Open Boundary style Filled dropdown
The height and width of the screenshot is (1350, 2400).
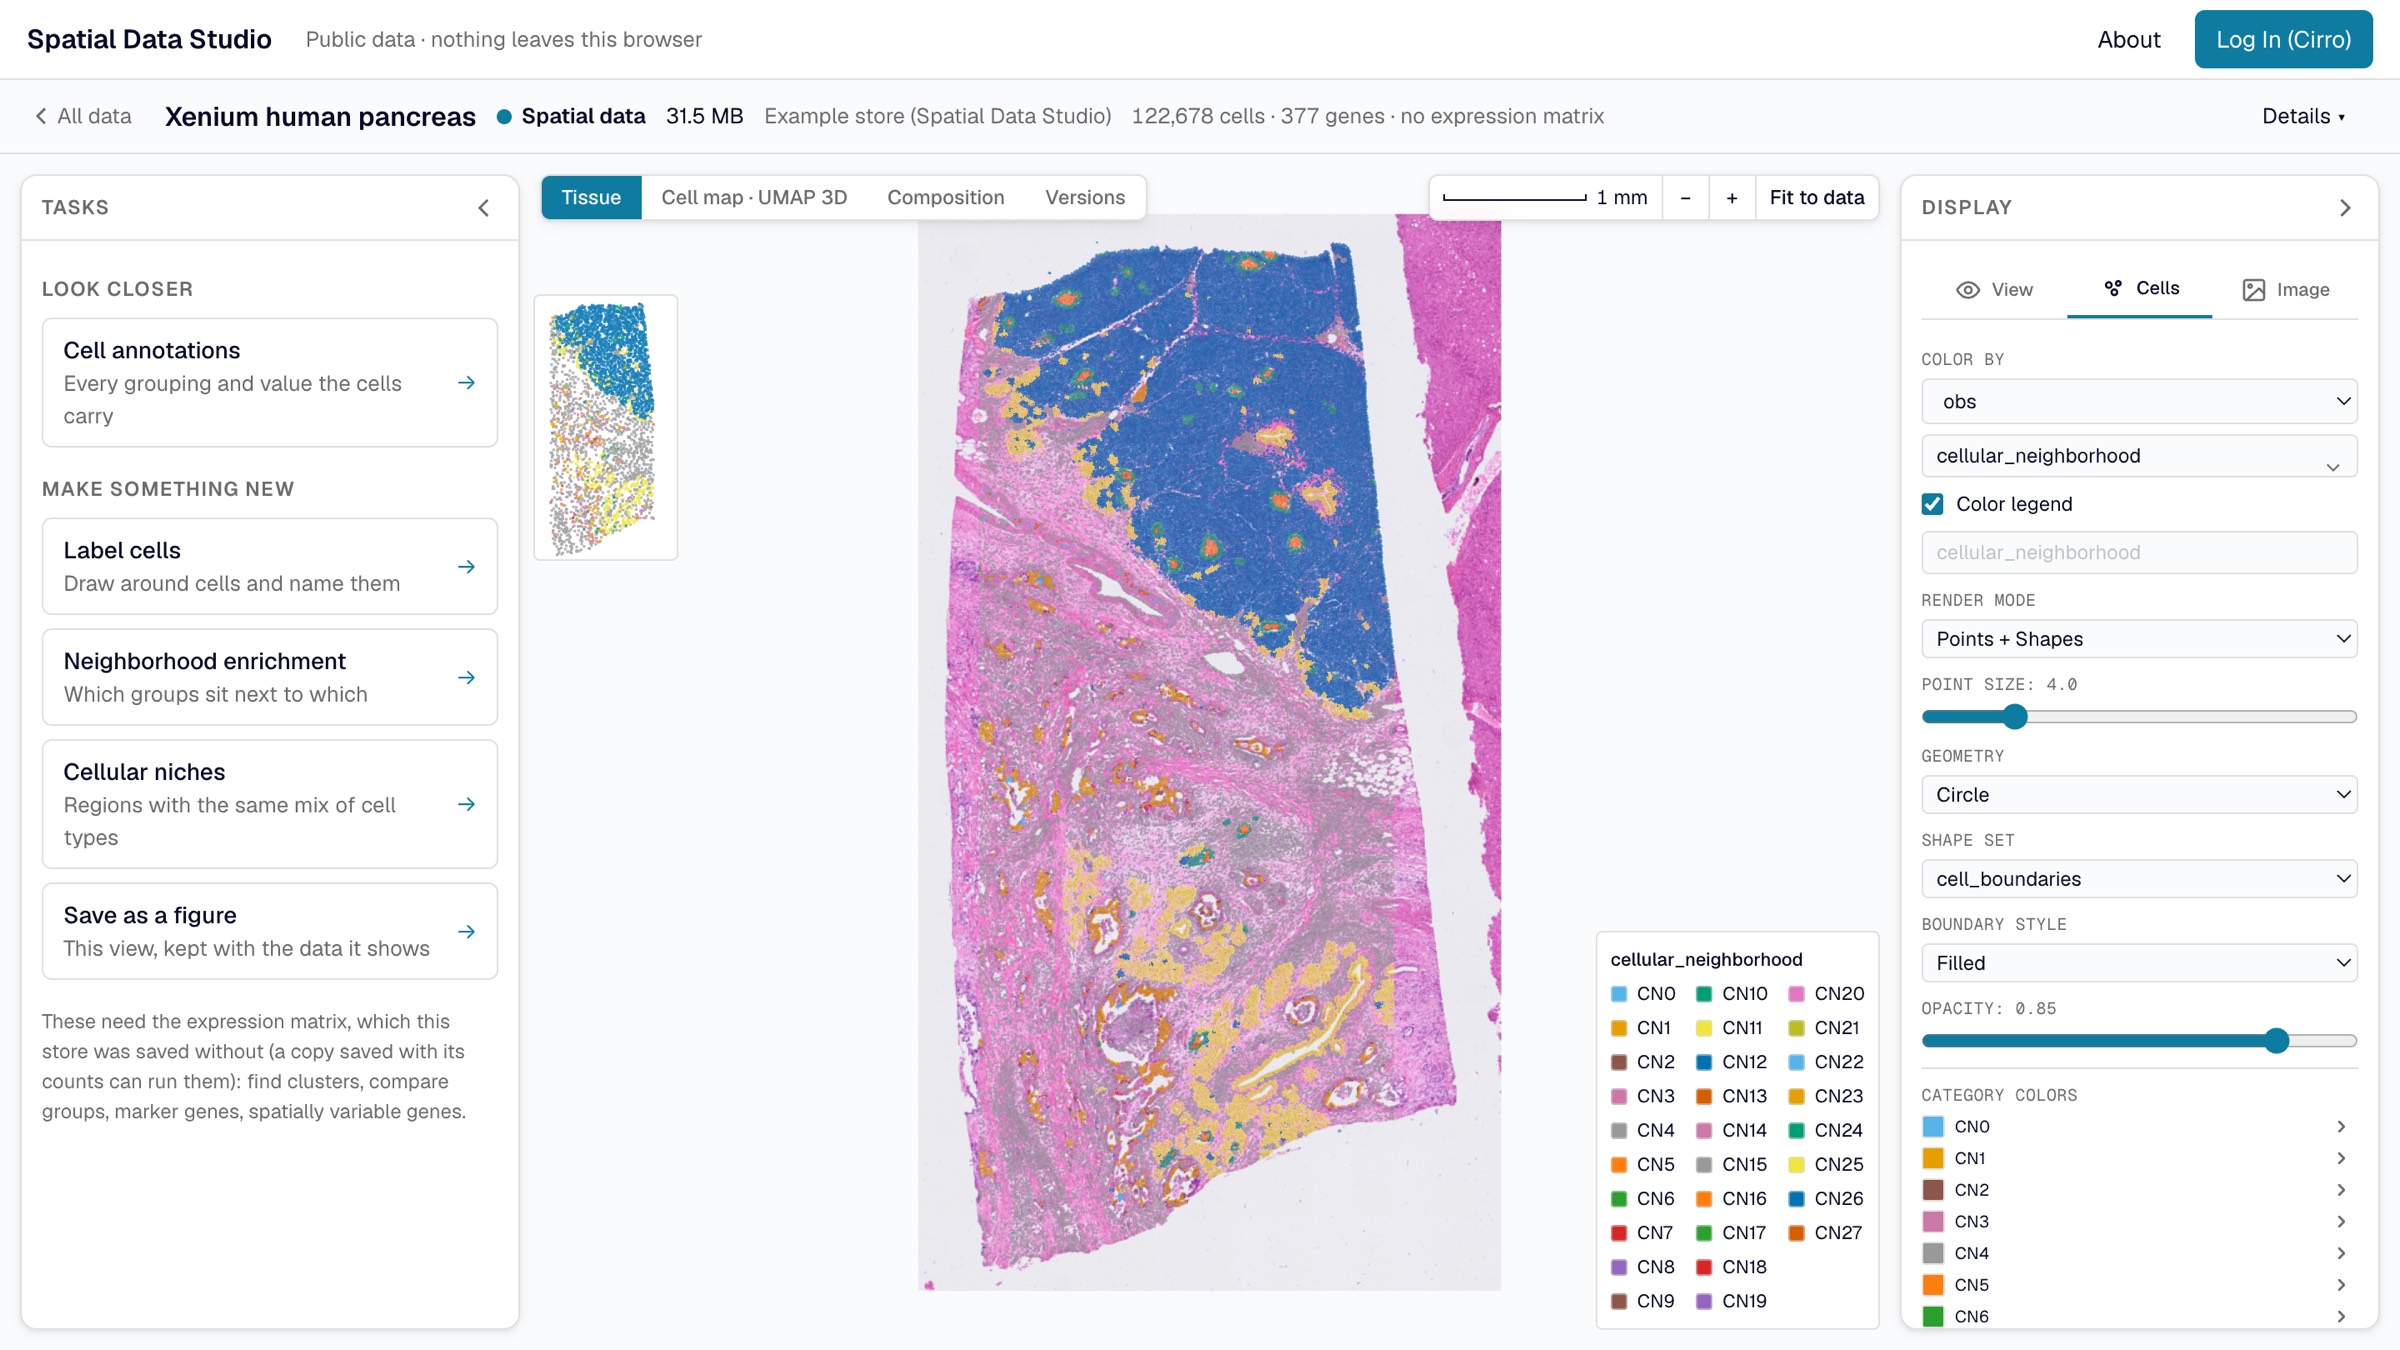tap(2139, 963)
